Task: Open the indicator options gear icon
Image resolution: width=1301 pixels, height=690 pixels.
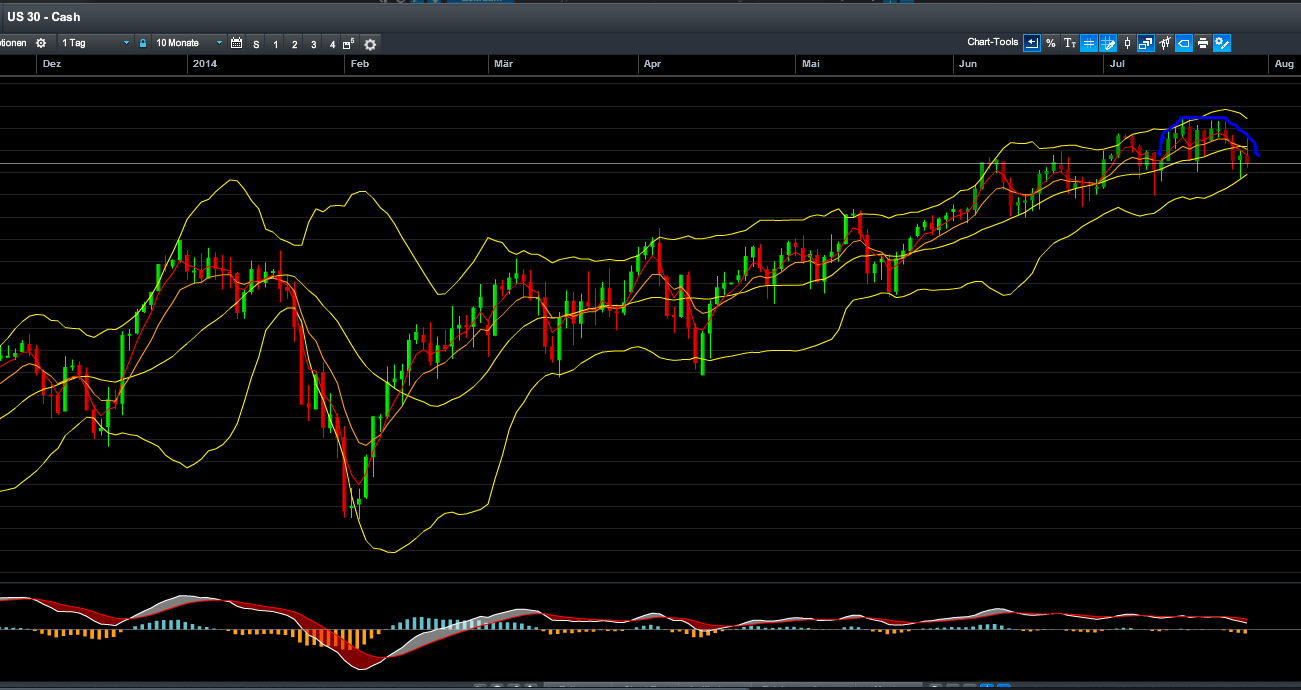Action: tap(41, 43)
